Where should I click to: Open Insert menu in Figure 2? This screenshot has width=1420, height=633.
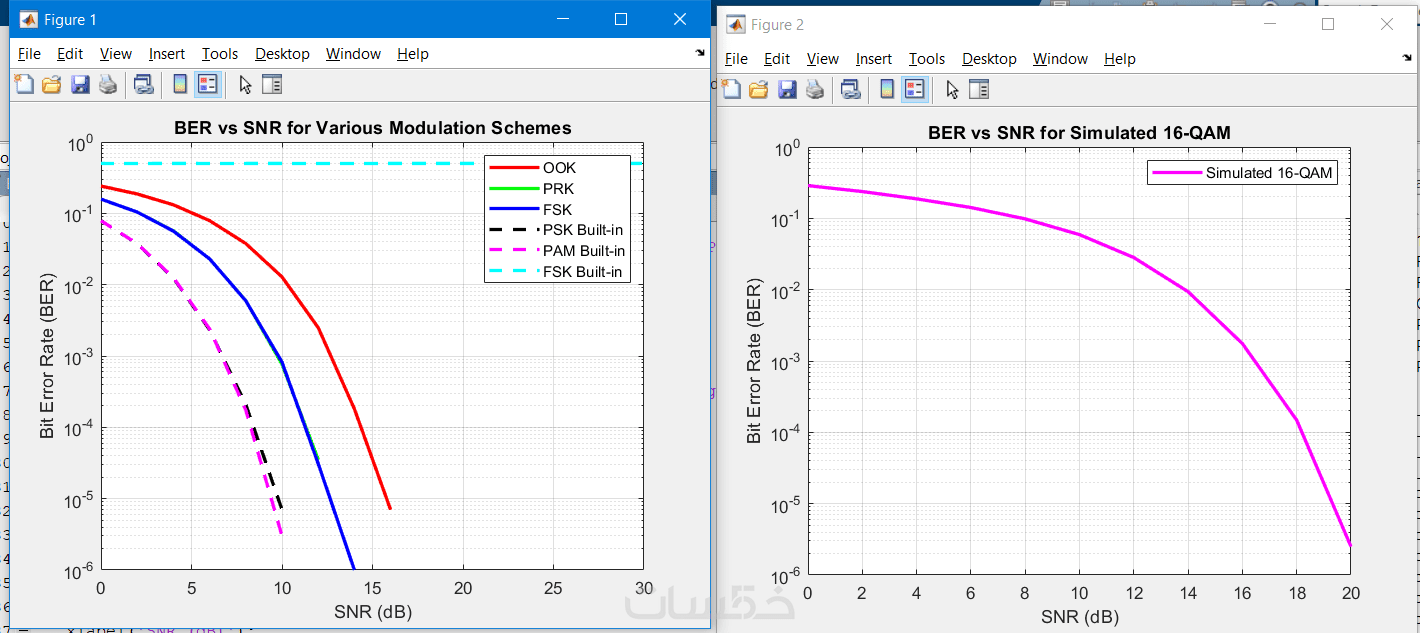pyautogui.click(x=874, y=59)
